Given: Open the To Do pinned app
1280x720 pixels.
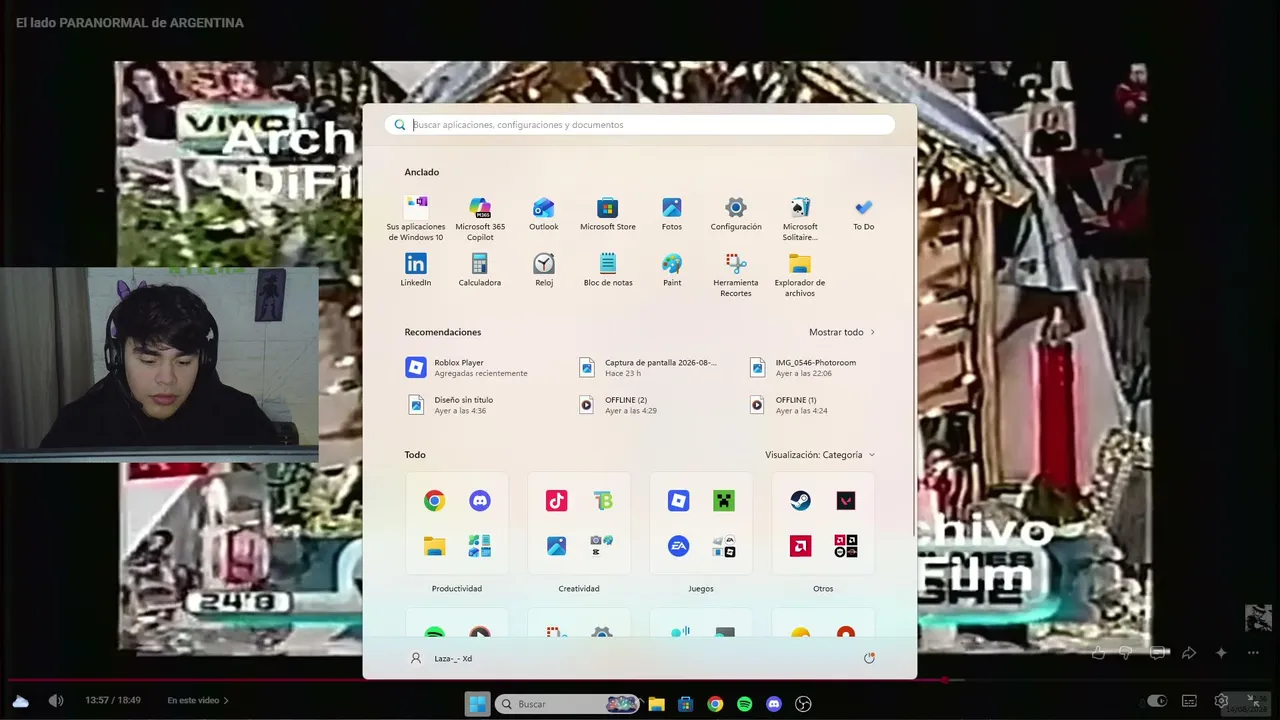Looking at the screenshot, I should pos(864,214).
